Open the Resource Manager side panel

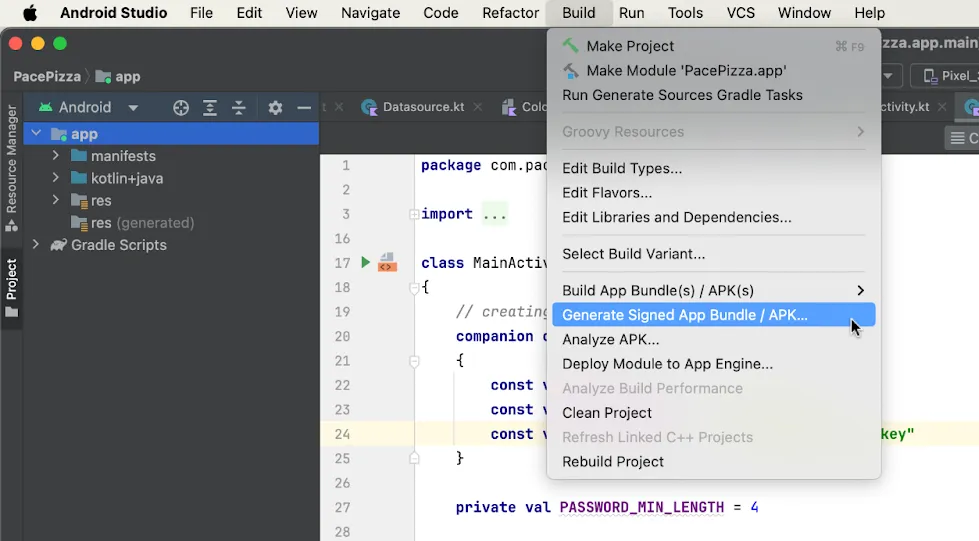11,167
